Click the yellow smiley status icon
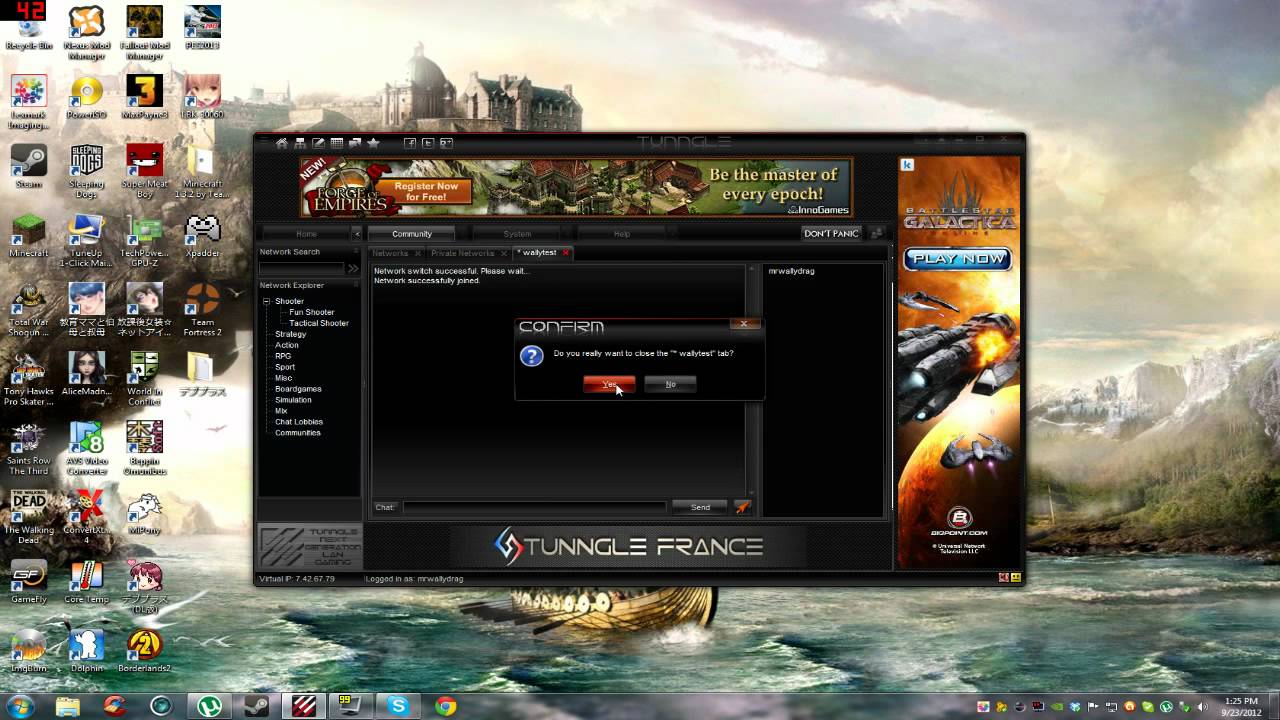This screenshot has width=1280, height=720. (x=1016, y=577)
